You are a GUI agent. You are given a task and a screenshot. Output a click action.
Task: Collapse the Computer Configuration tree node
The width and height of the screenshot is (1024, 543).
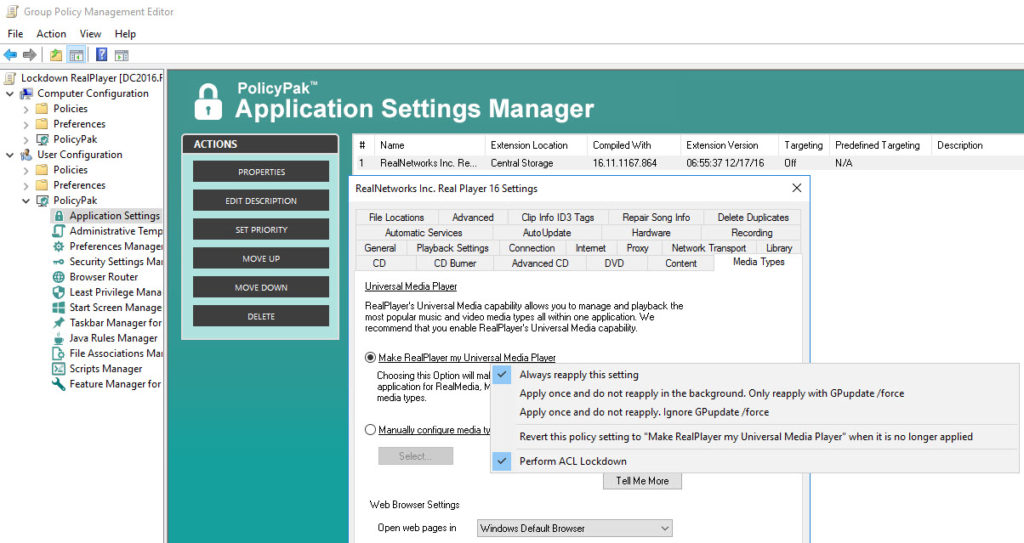tap(10, 93)
